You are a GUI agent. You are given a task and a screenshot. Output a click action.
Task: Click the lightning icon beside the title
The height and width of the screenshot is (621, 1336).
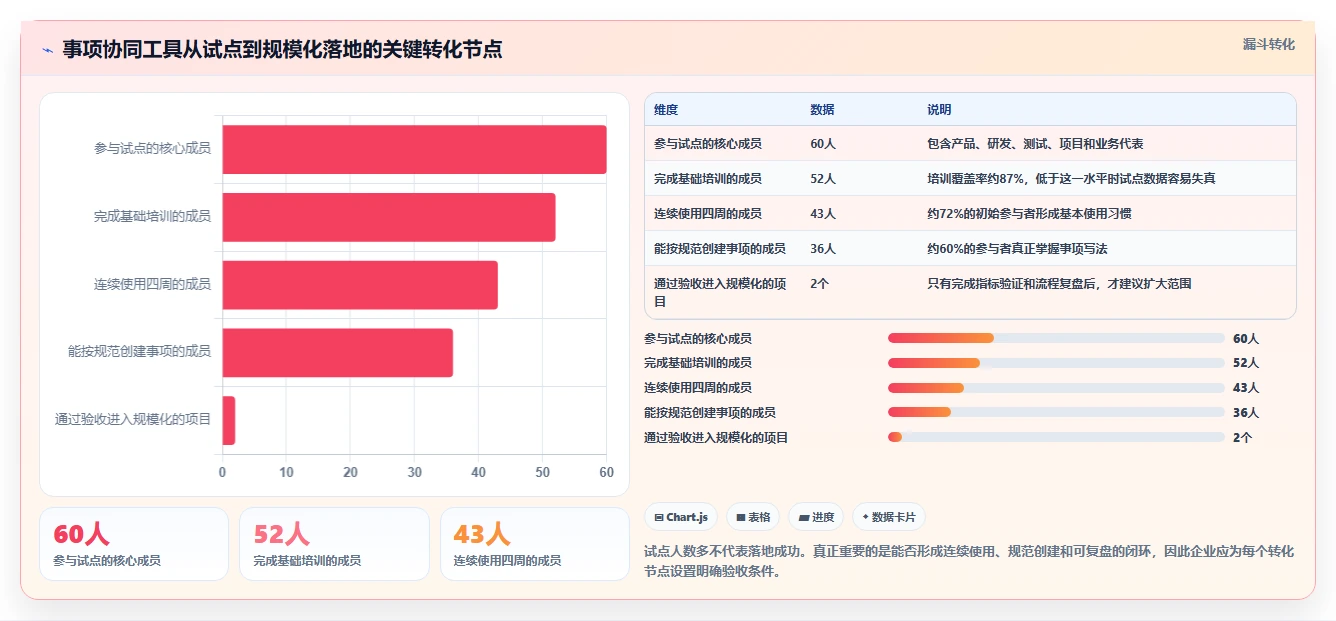coord(48,50)
